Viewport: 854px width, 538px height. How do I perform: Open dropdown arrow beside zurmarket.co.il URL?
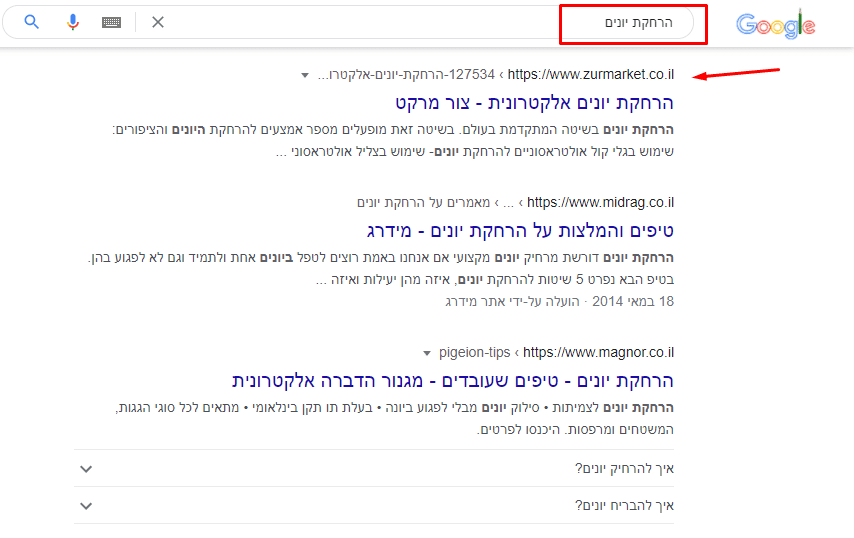click(305, 75)
